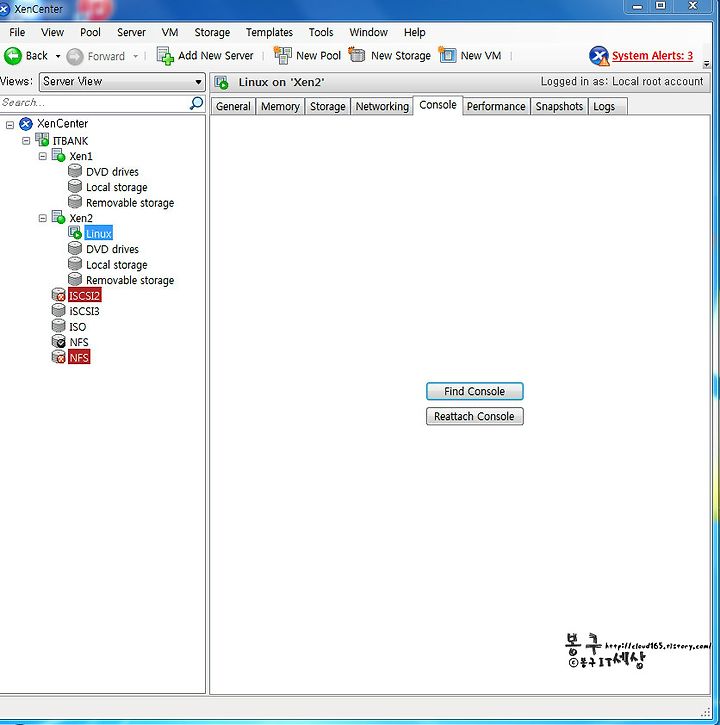Image resolution: width=720 pixels, height=725 pixels.
Task: Open the View menu
Action: tap(52, 32)
